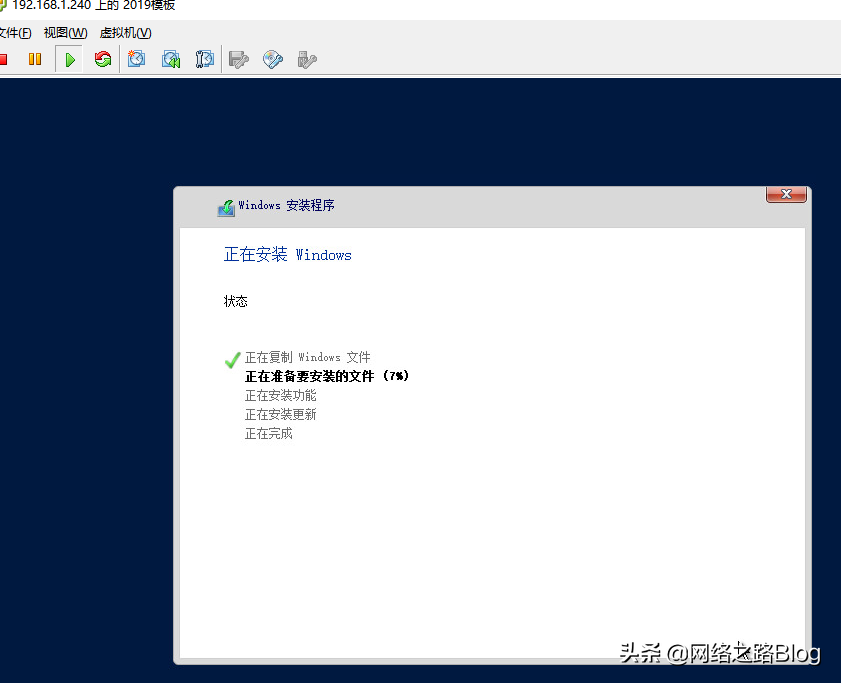Click the step text 正在安装功能
The image size is (841, 683).
281,395
